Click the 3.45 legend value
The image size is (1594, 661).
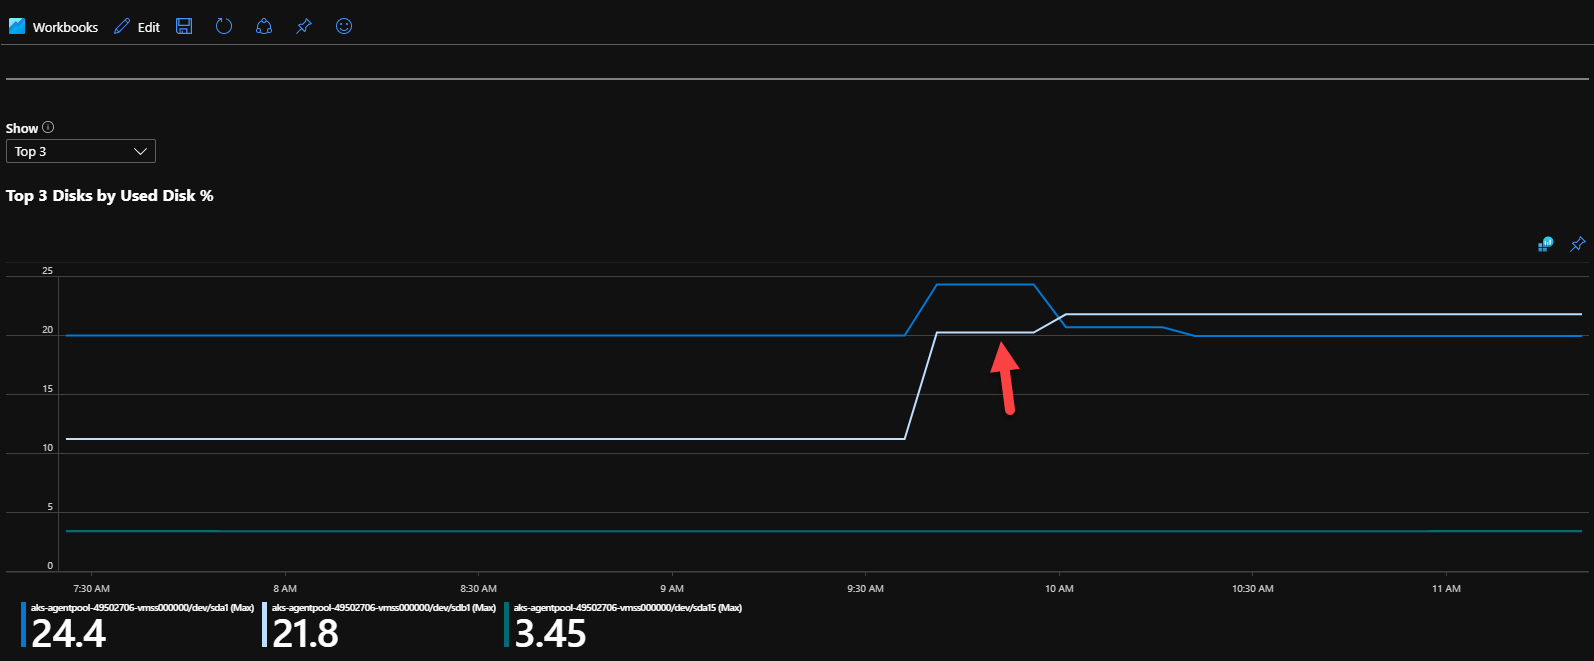(x=550, y=633)
